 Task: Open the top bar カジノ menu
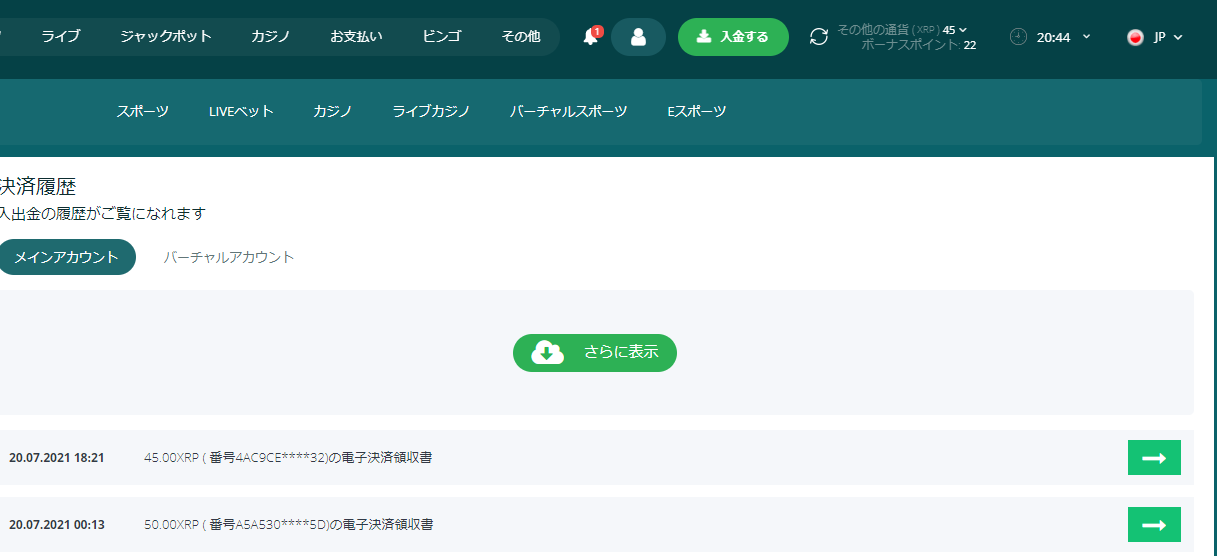(271, 36)
